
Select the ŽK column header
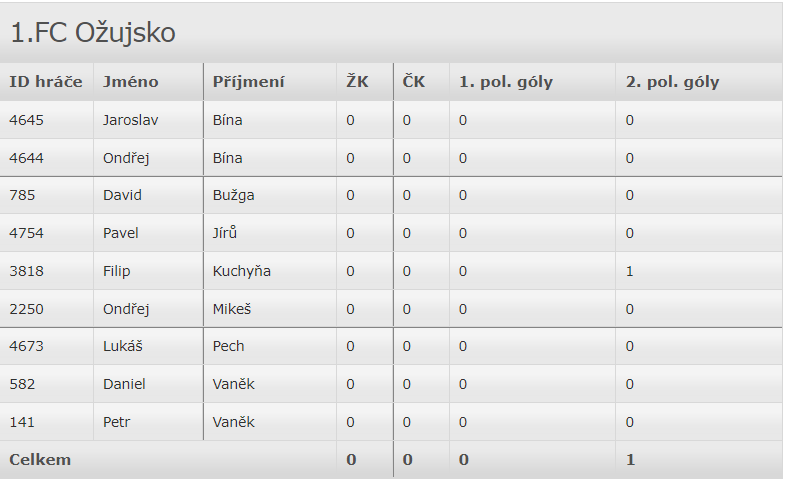click(x=357, y=82)
